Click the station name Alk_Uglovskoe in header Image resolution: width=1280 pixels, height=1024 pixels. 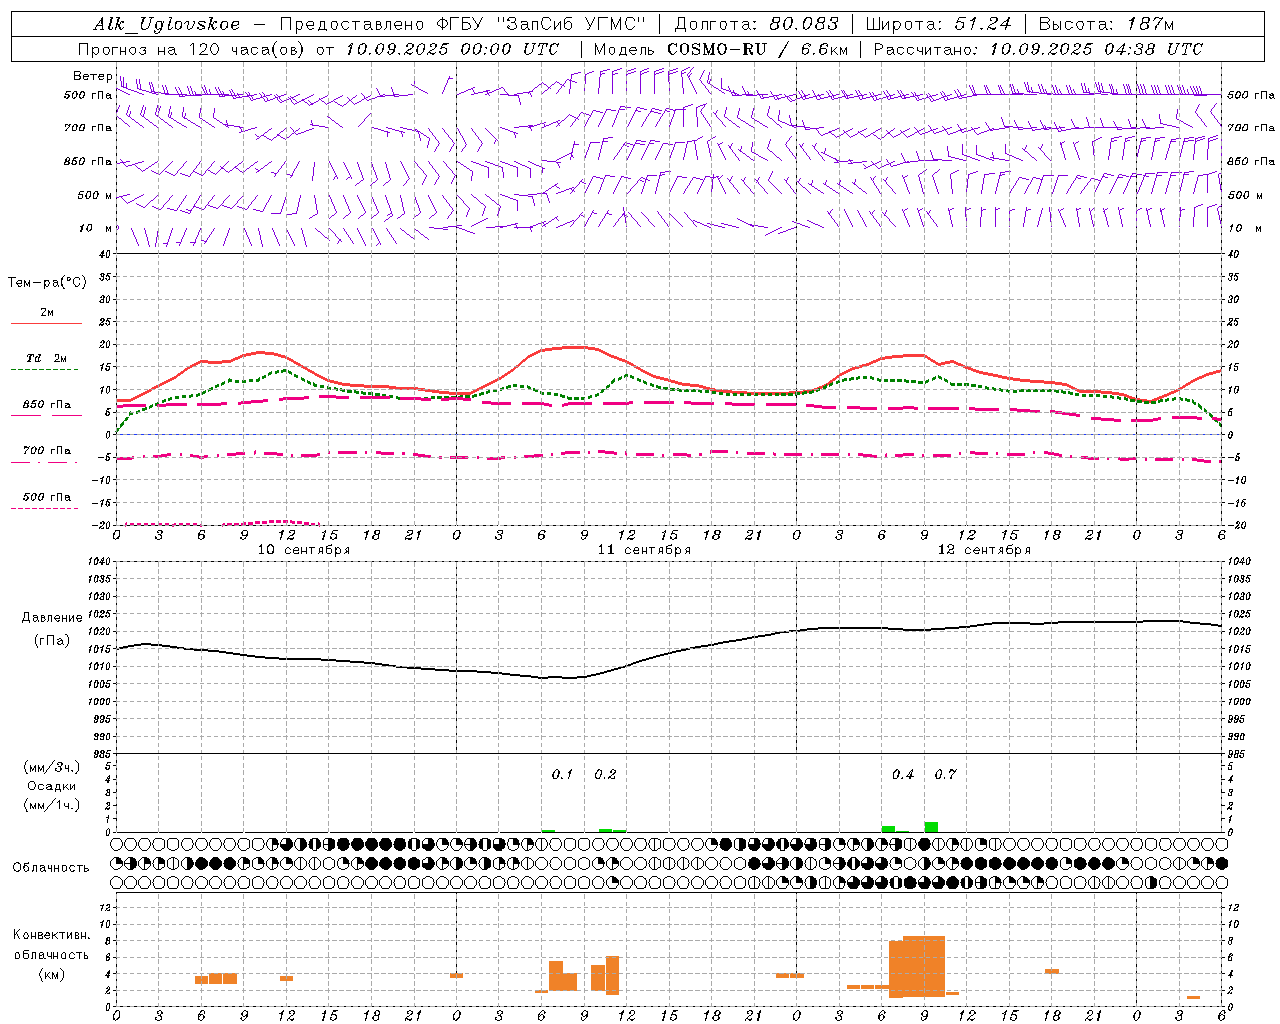pos(167,25)
